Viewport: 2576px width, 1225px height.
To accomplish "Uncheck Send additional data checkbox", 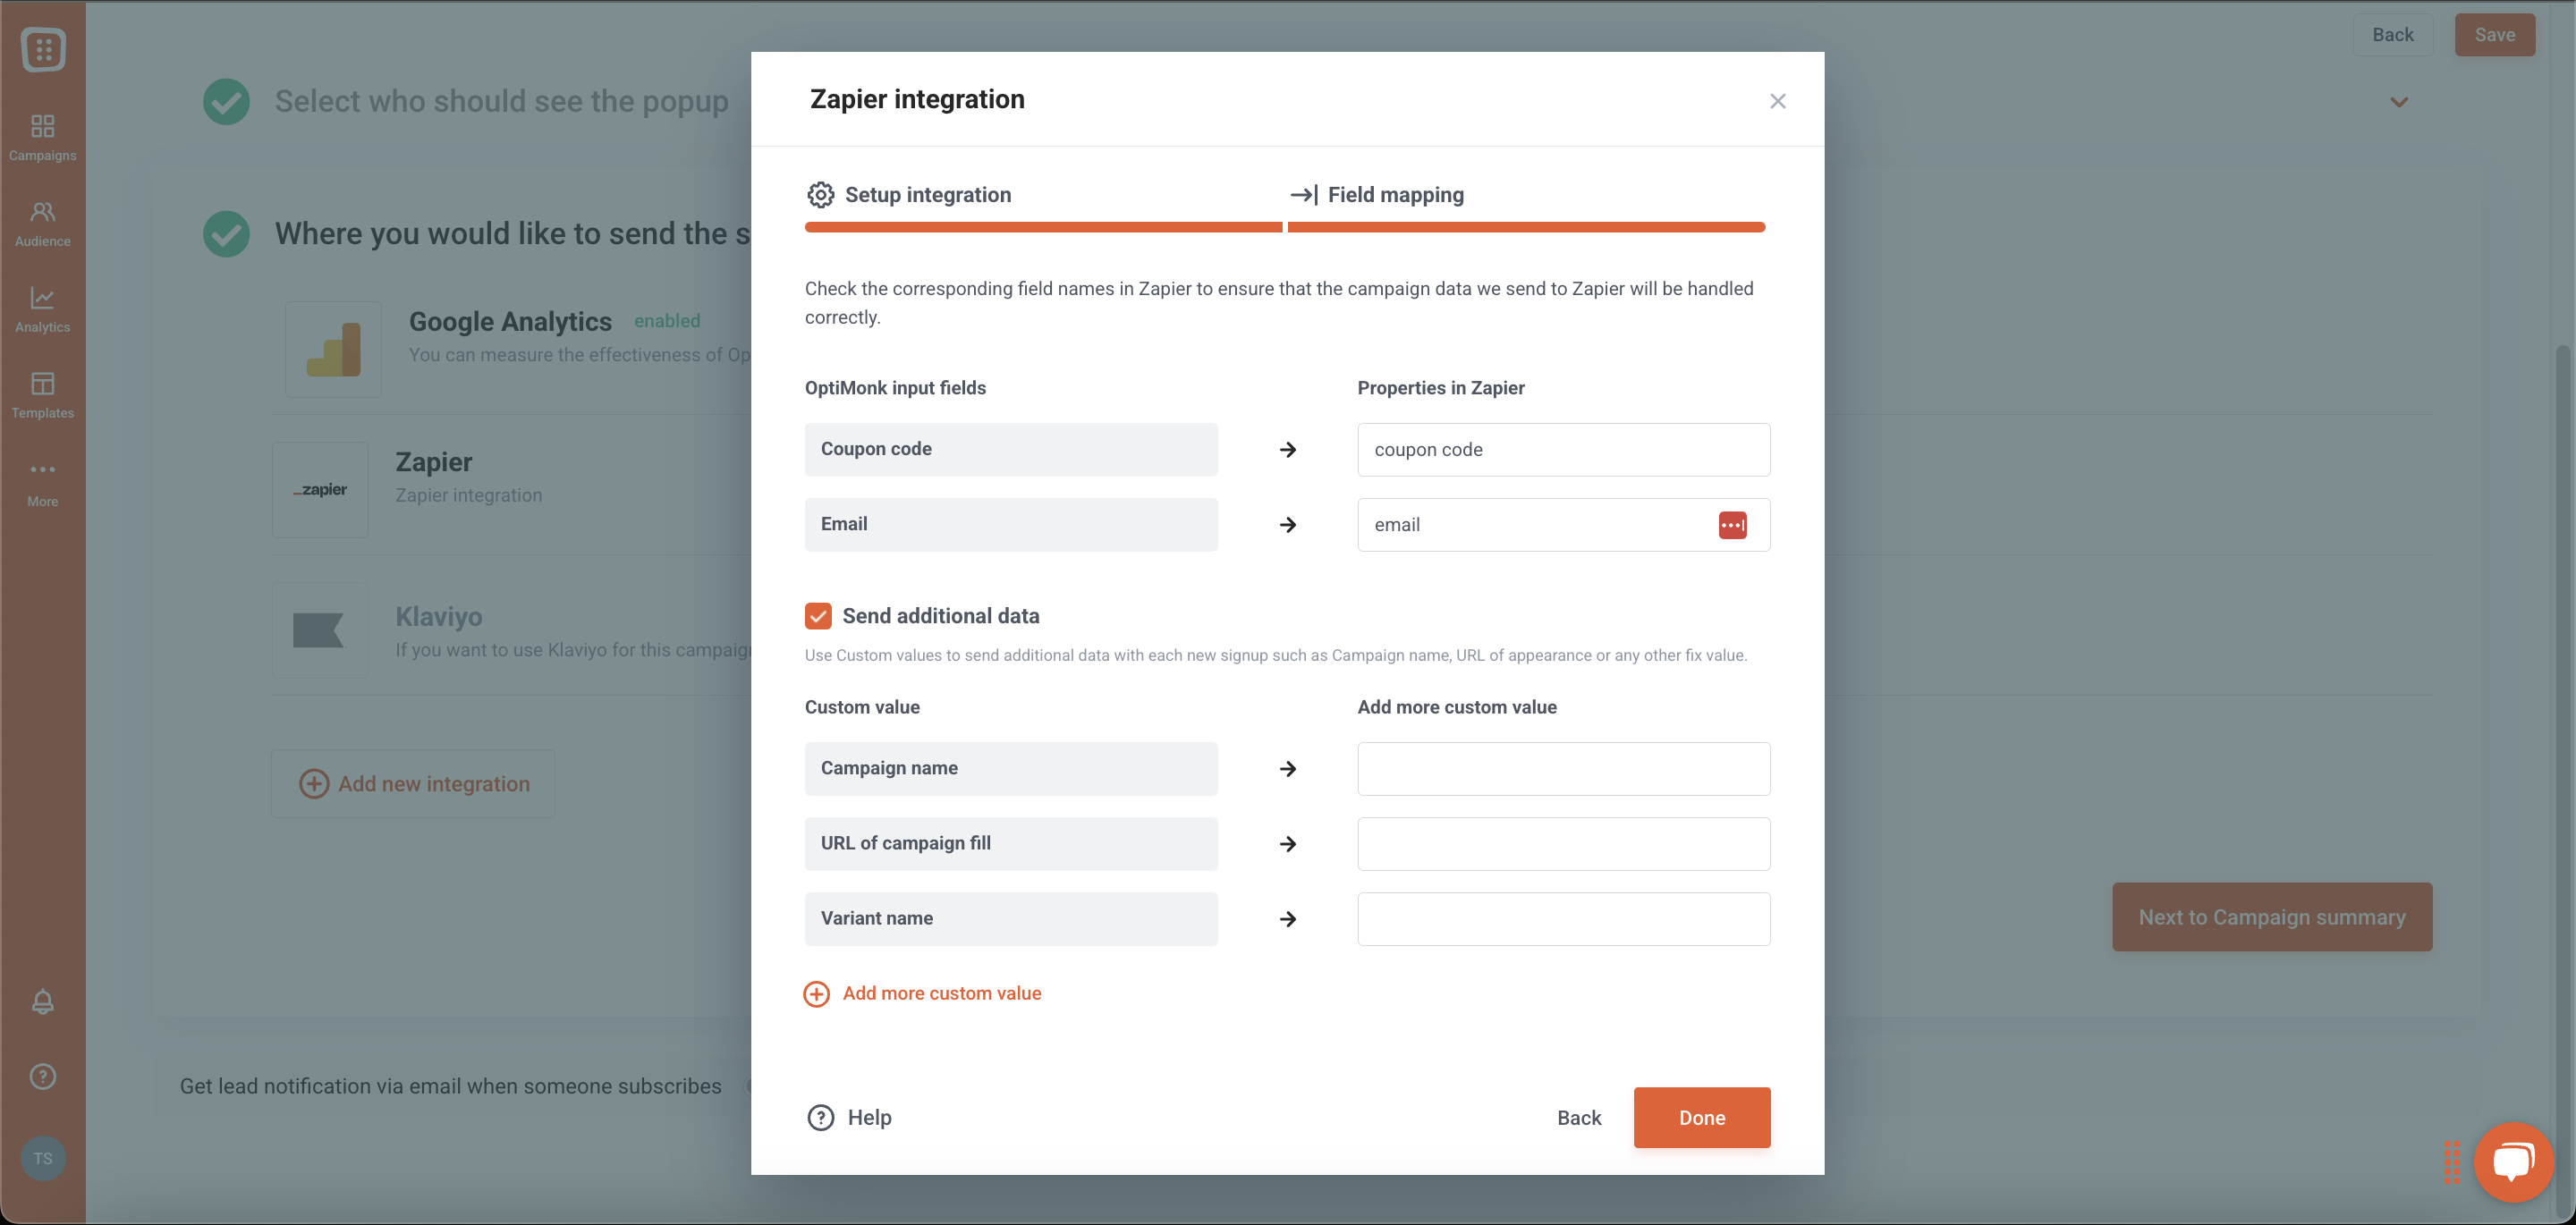I will (x=817, y=616).
